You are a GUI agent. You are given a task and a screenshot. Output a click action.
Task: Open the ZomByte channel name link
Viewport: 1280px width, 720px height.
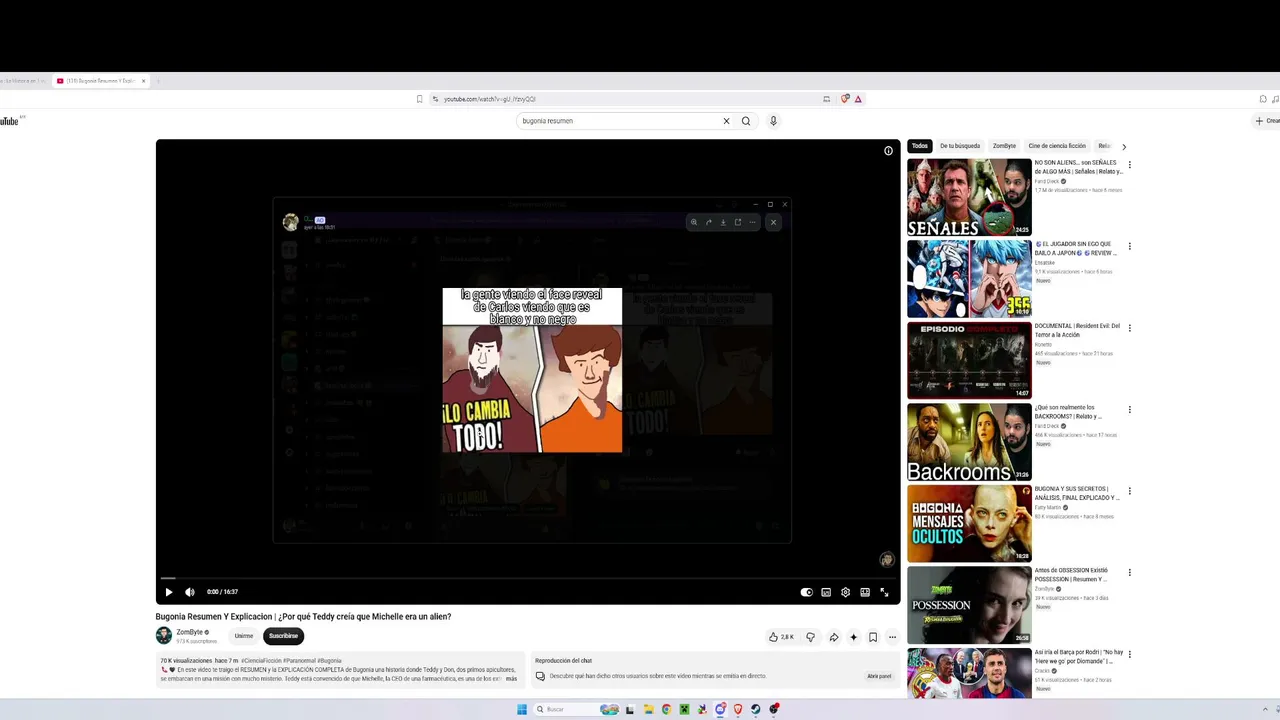pyautogui.click(x=190, y=632)
